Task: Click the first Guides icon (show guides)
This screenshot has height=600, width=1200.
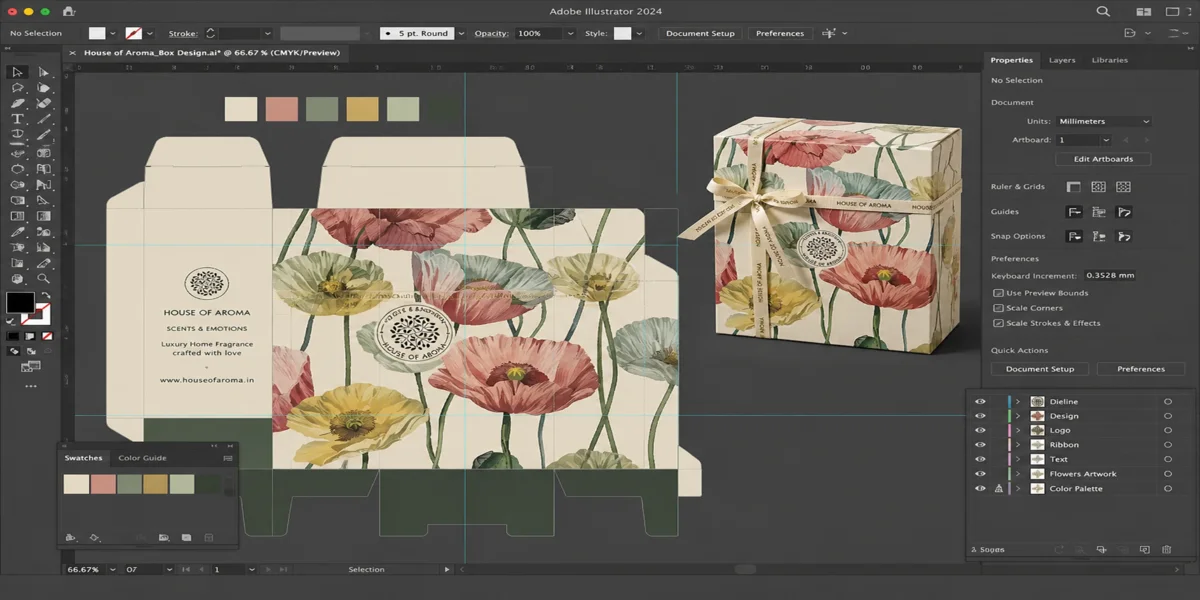Action: (x=1074, y=212)
